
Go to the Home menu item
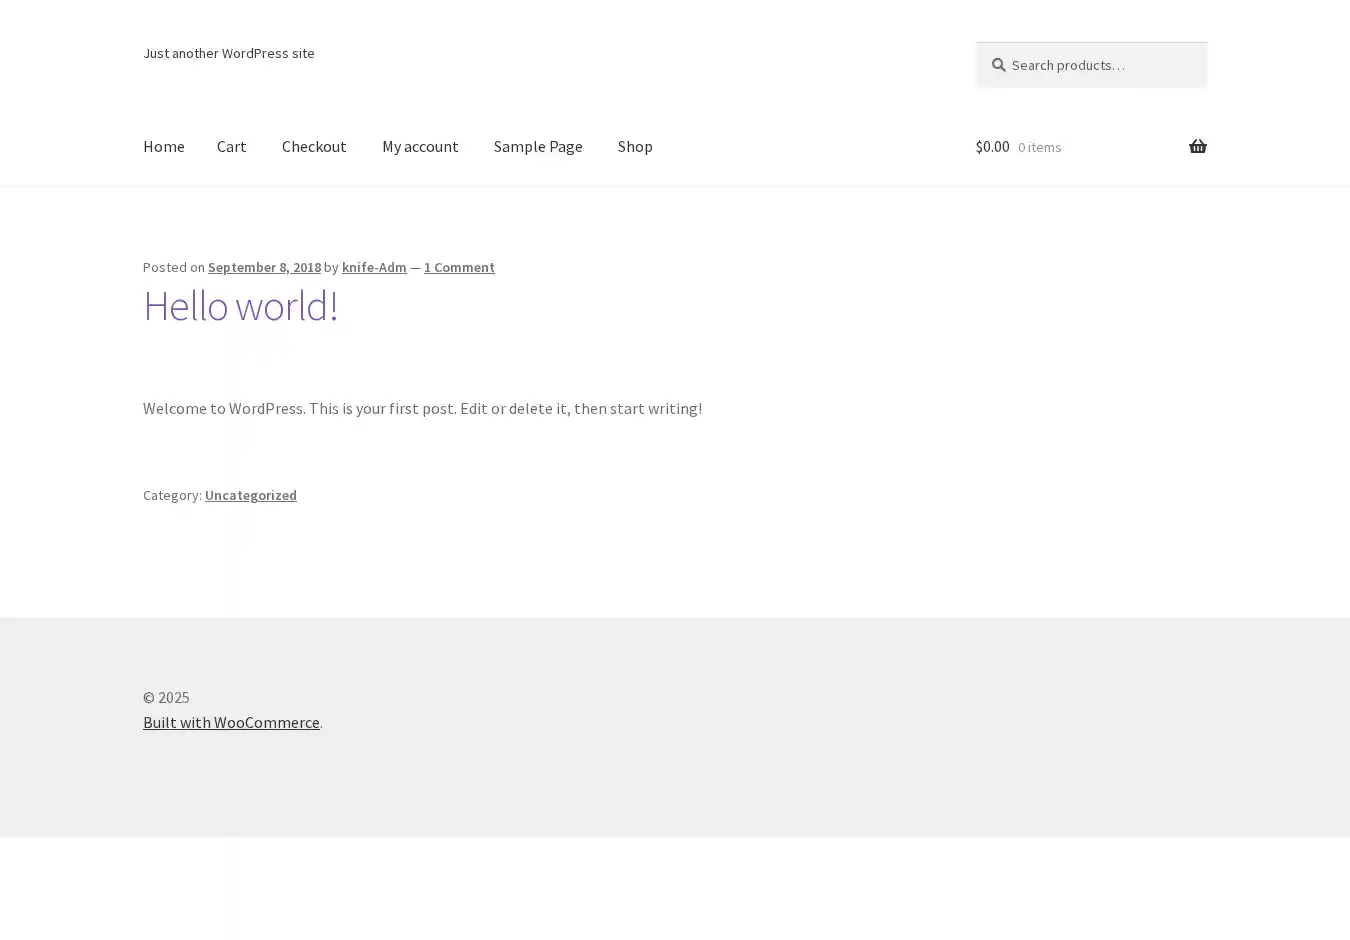click(x=163, y=146)
